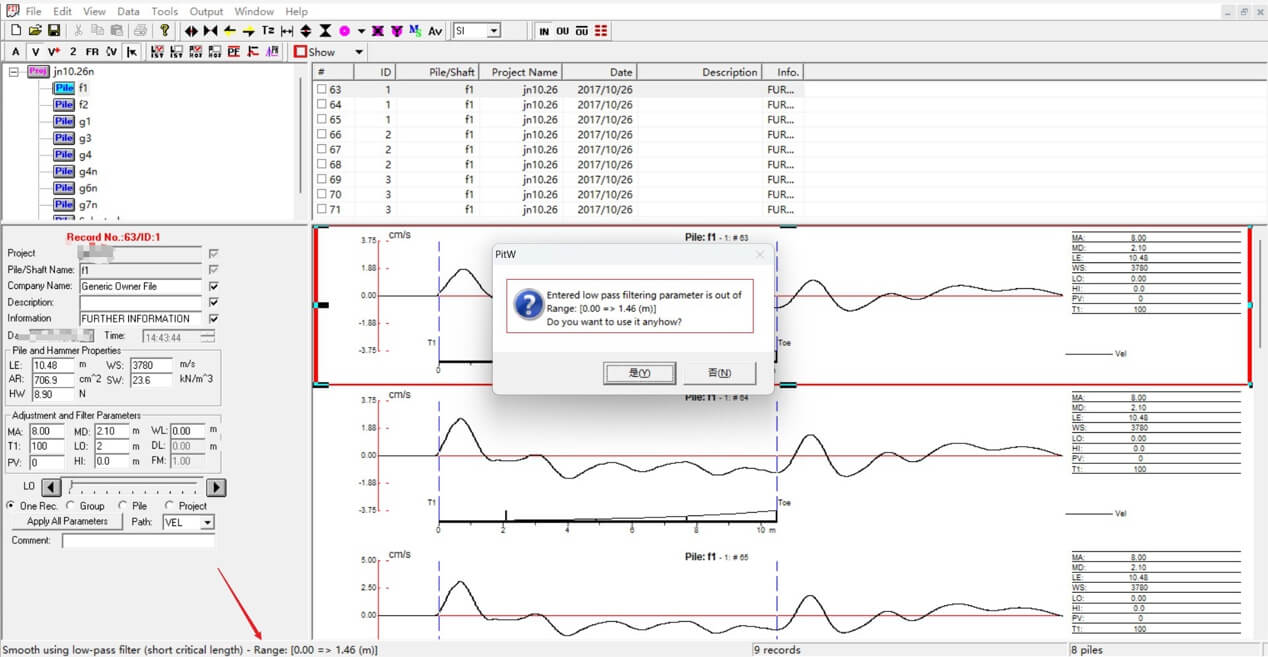Click the Comment input field
This screenshot has width=1268, height=657.
click(138, 541)
